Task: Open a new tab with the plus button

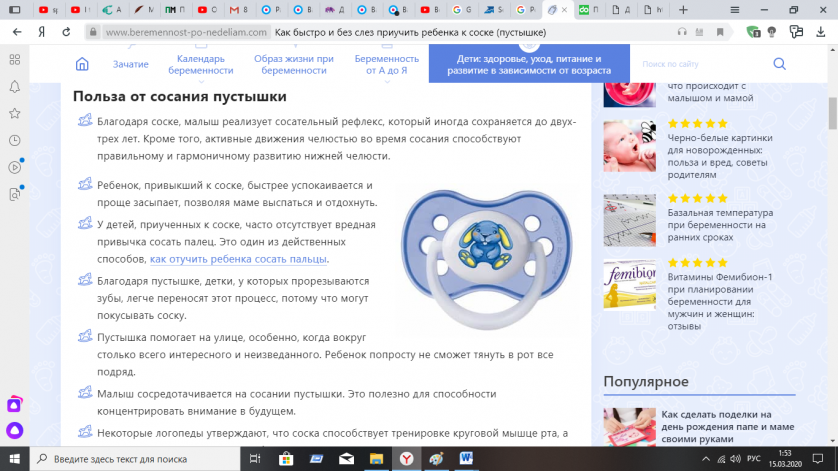Action: (683, 10)
